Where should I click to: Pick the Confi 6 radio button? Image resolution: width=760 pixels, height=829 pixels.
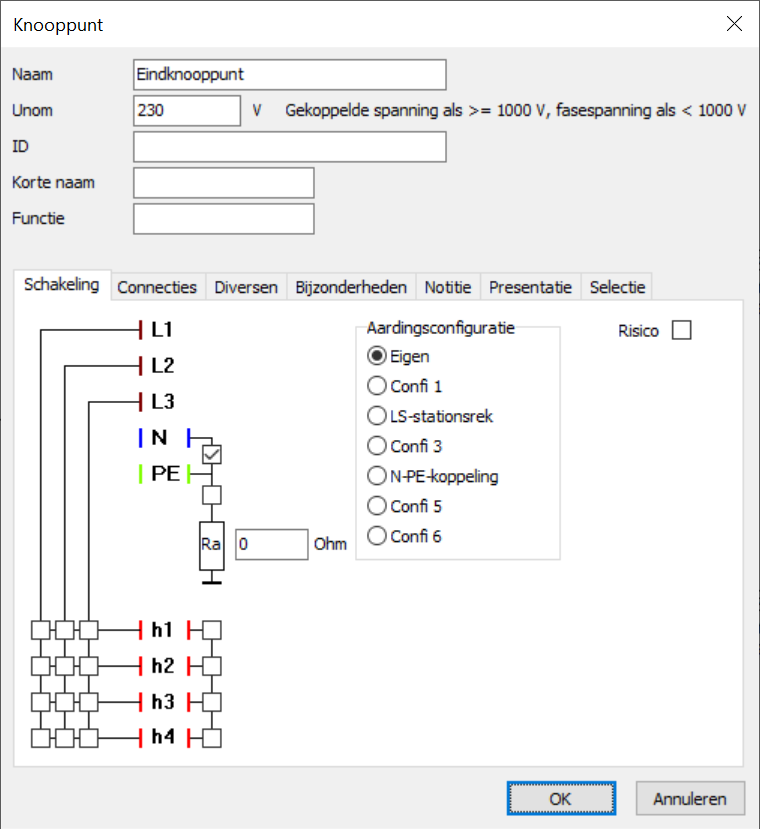point(377,536)
